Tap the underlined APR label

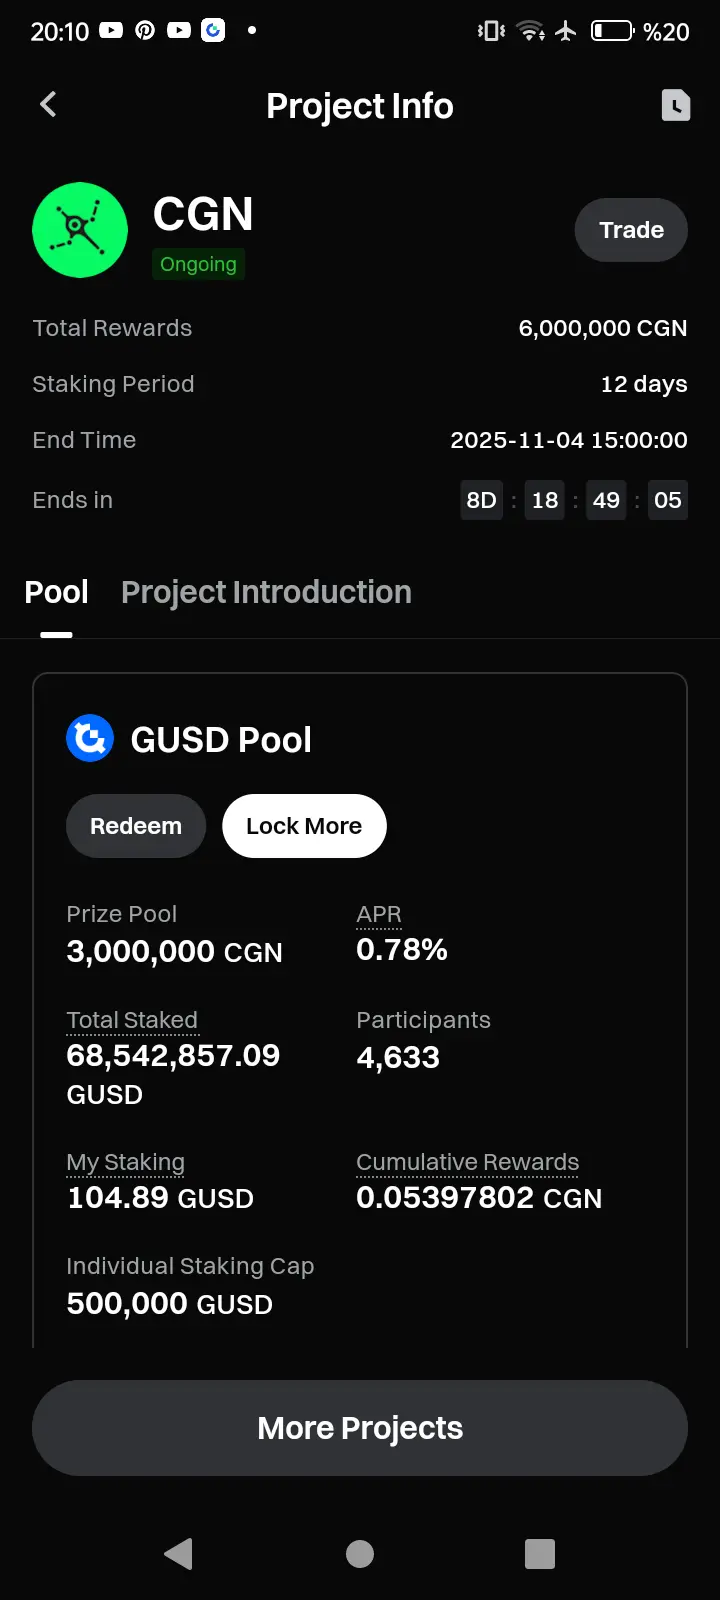coord(379,914)
